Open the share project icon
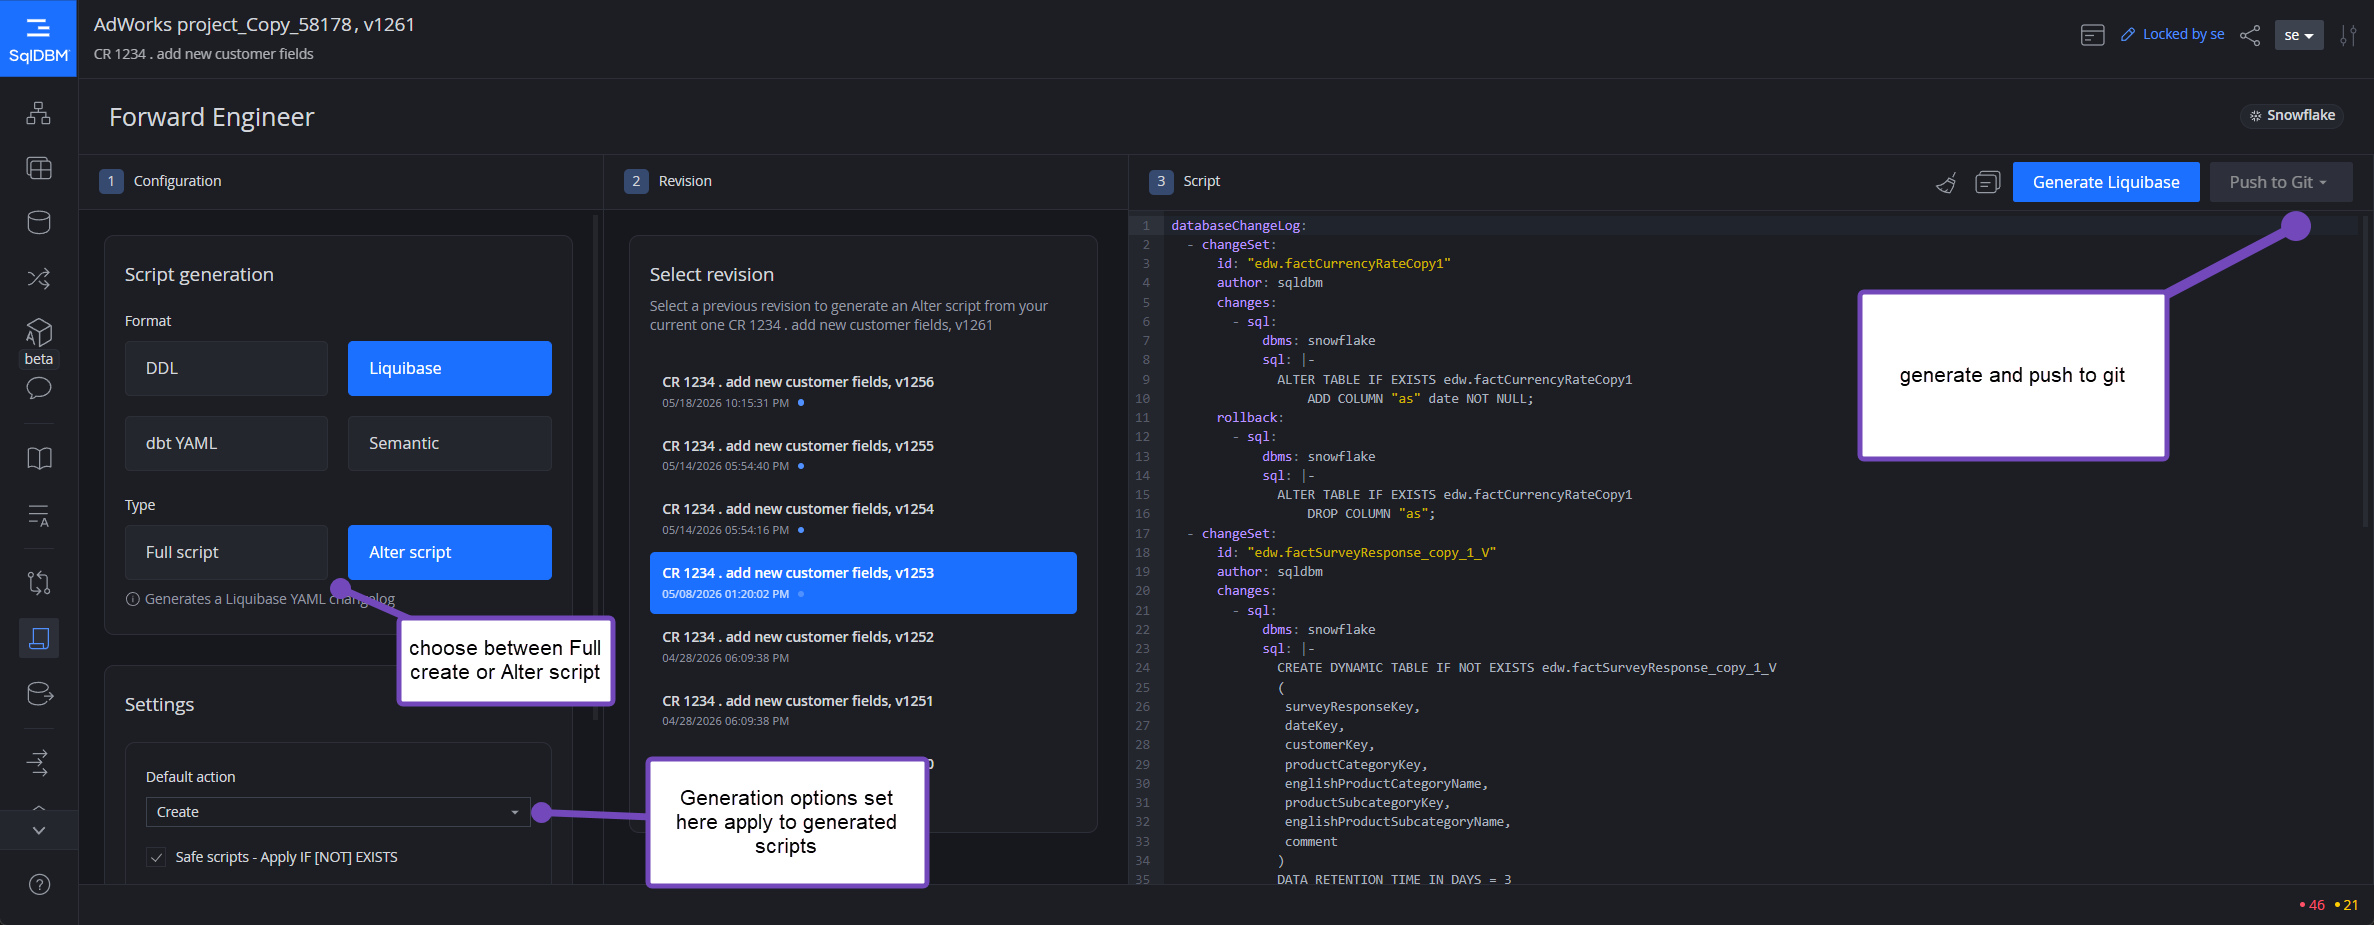 (2250, 35)
